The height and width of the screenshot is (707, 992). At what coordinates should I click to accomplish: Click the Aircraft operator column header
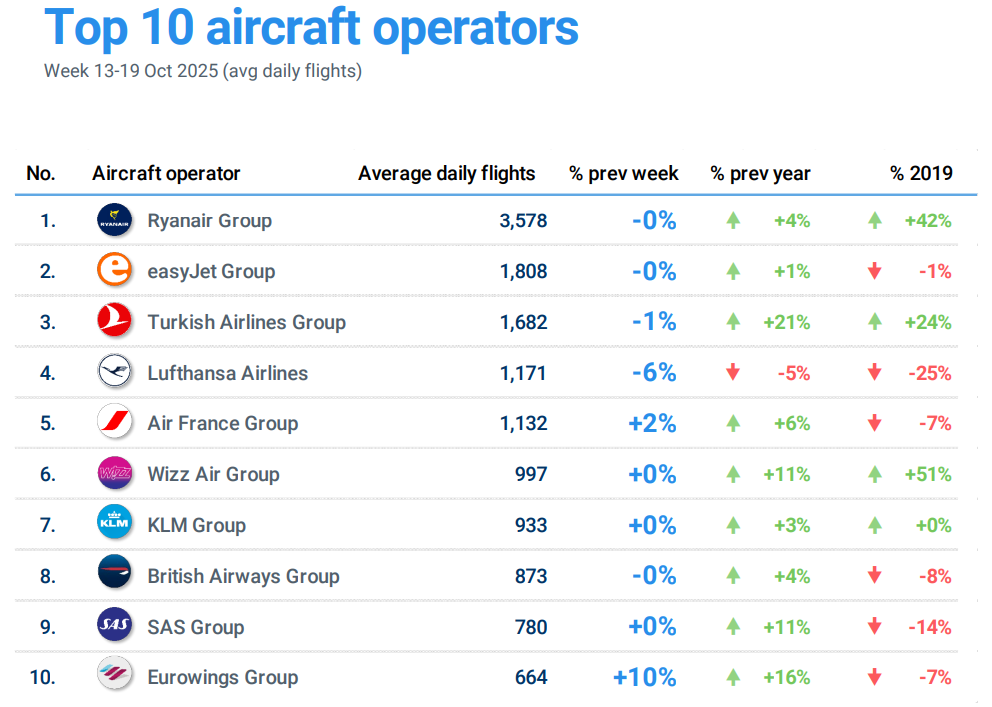click(166, 173)
